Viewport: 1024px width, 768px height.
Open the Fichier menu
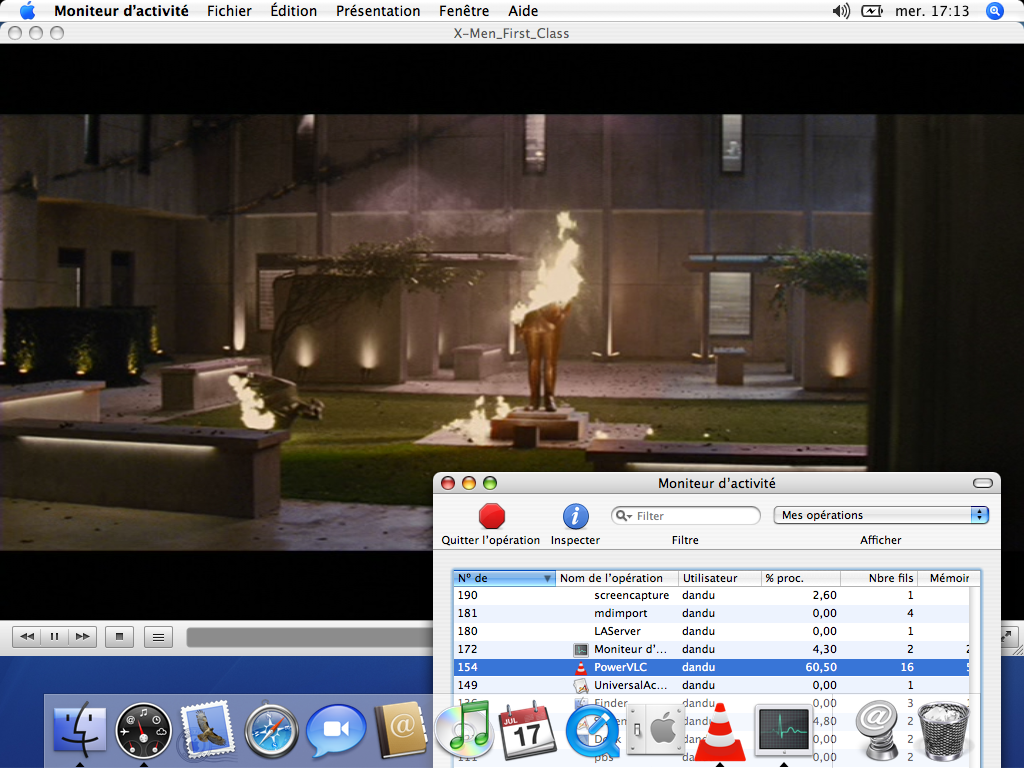click(x=229, y=10)
